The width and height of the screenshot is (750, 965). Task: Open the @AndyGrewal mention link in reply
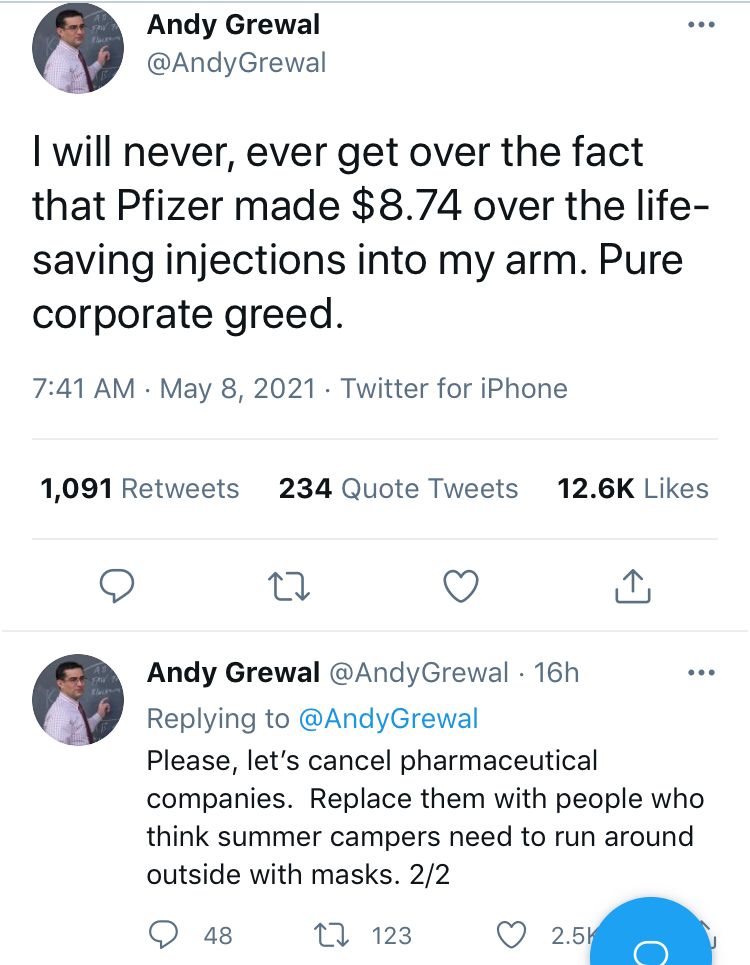tap(388, 718)
